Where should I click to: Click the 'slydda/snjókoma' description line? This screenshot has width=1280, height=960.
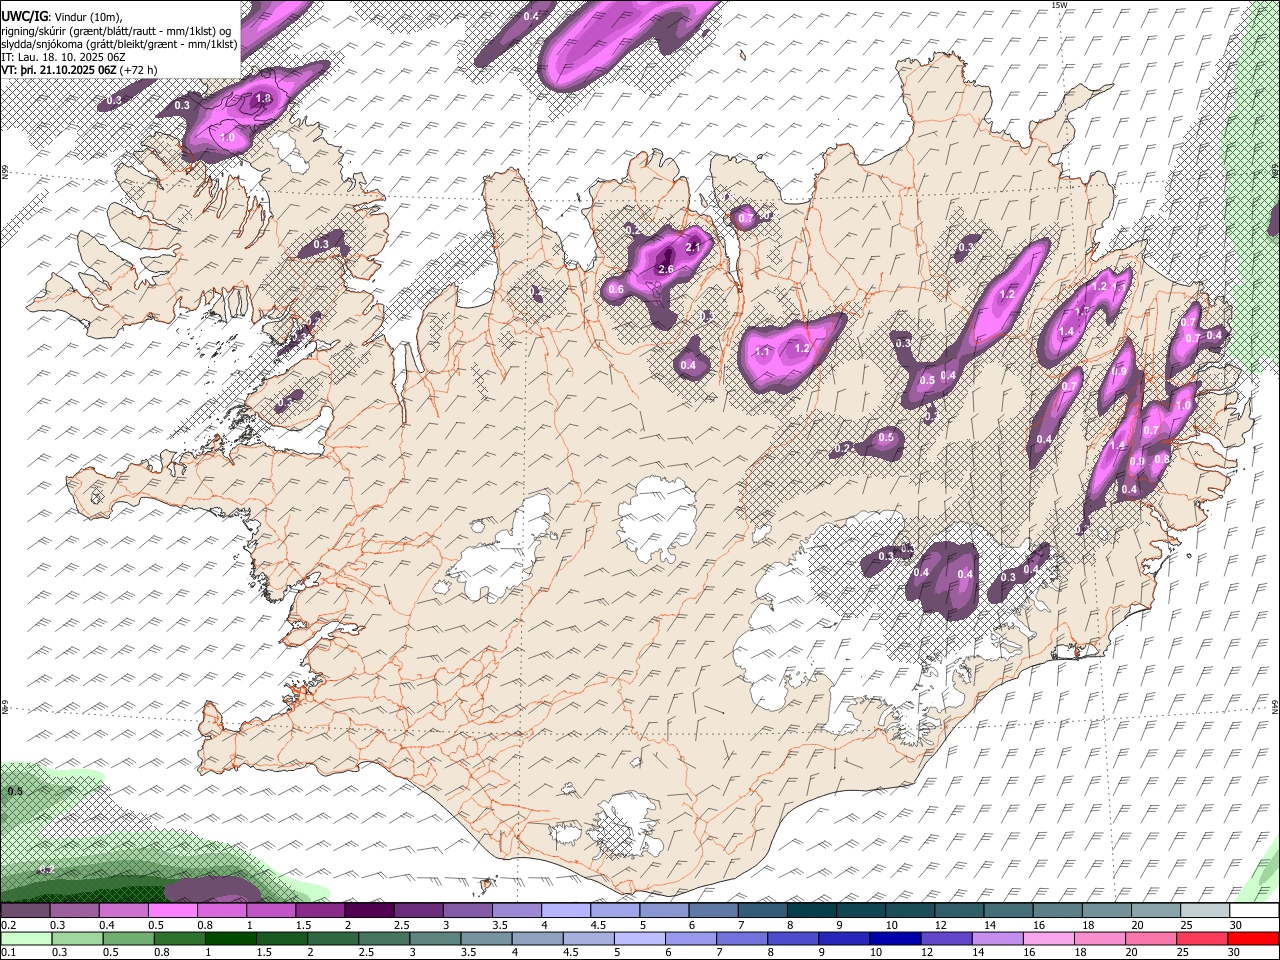[120, 44]
